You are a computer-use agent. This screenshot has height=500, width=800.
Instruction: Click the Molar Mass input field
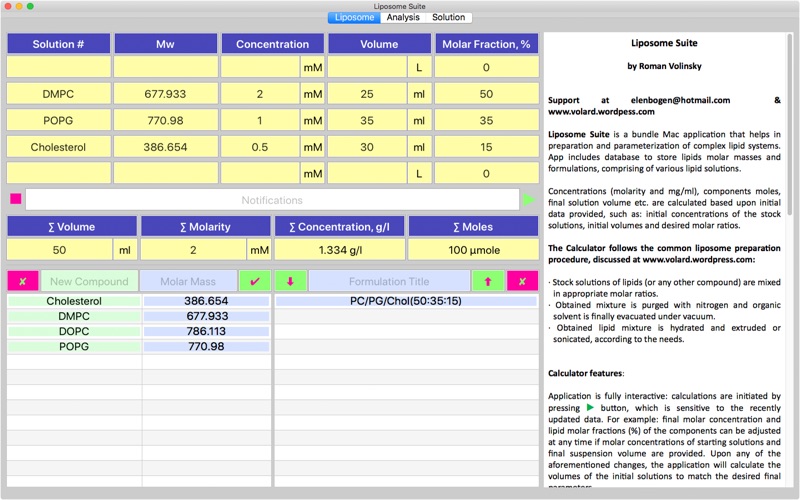188,281
